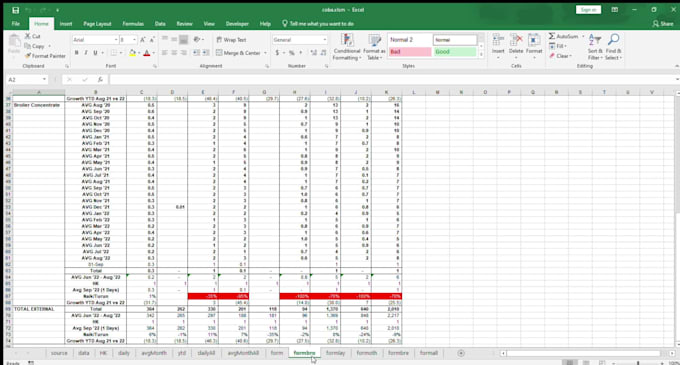Copy the selected cells
680x365 pixels.
point(35,46)
